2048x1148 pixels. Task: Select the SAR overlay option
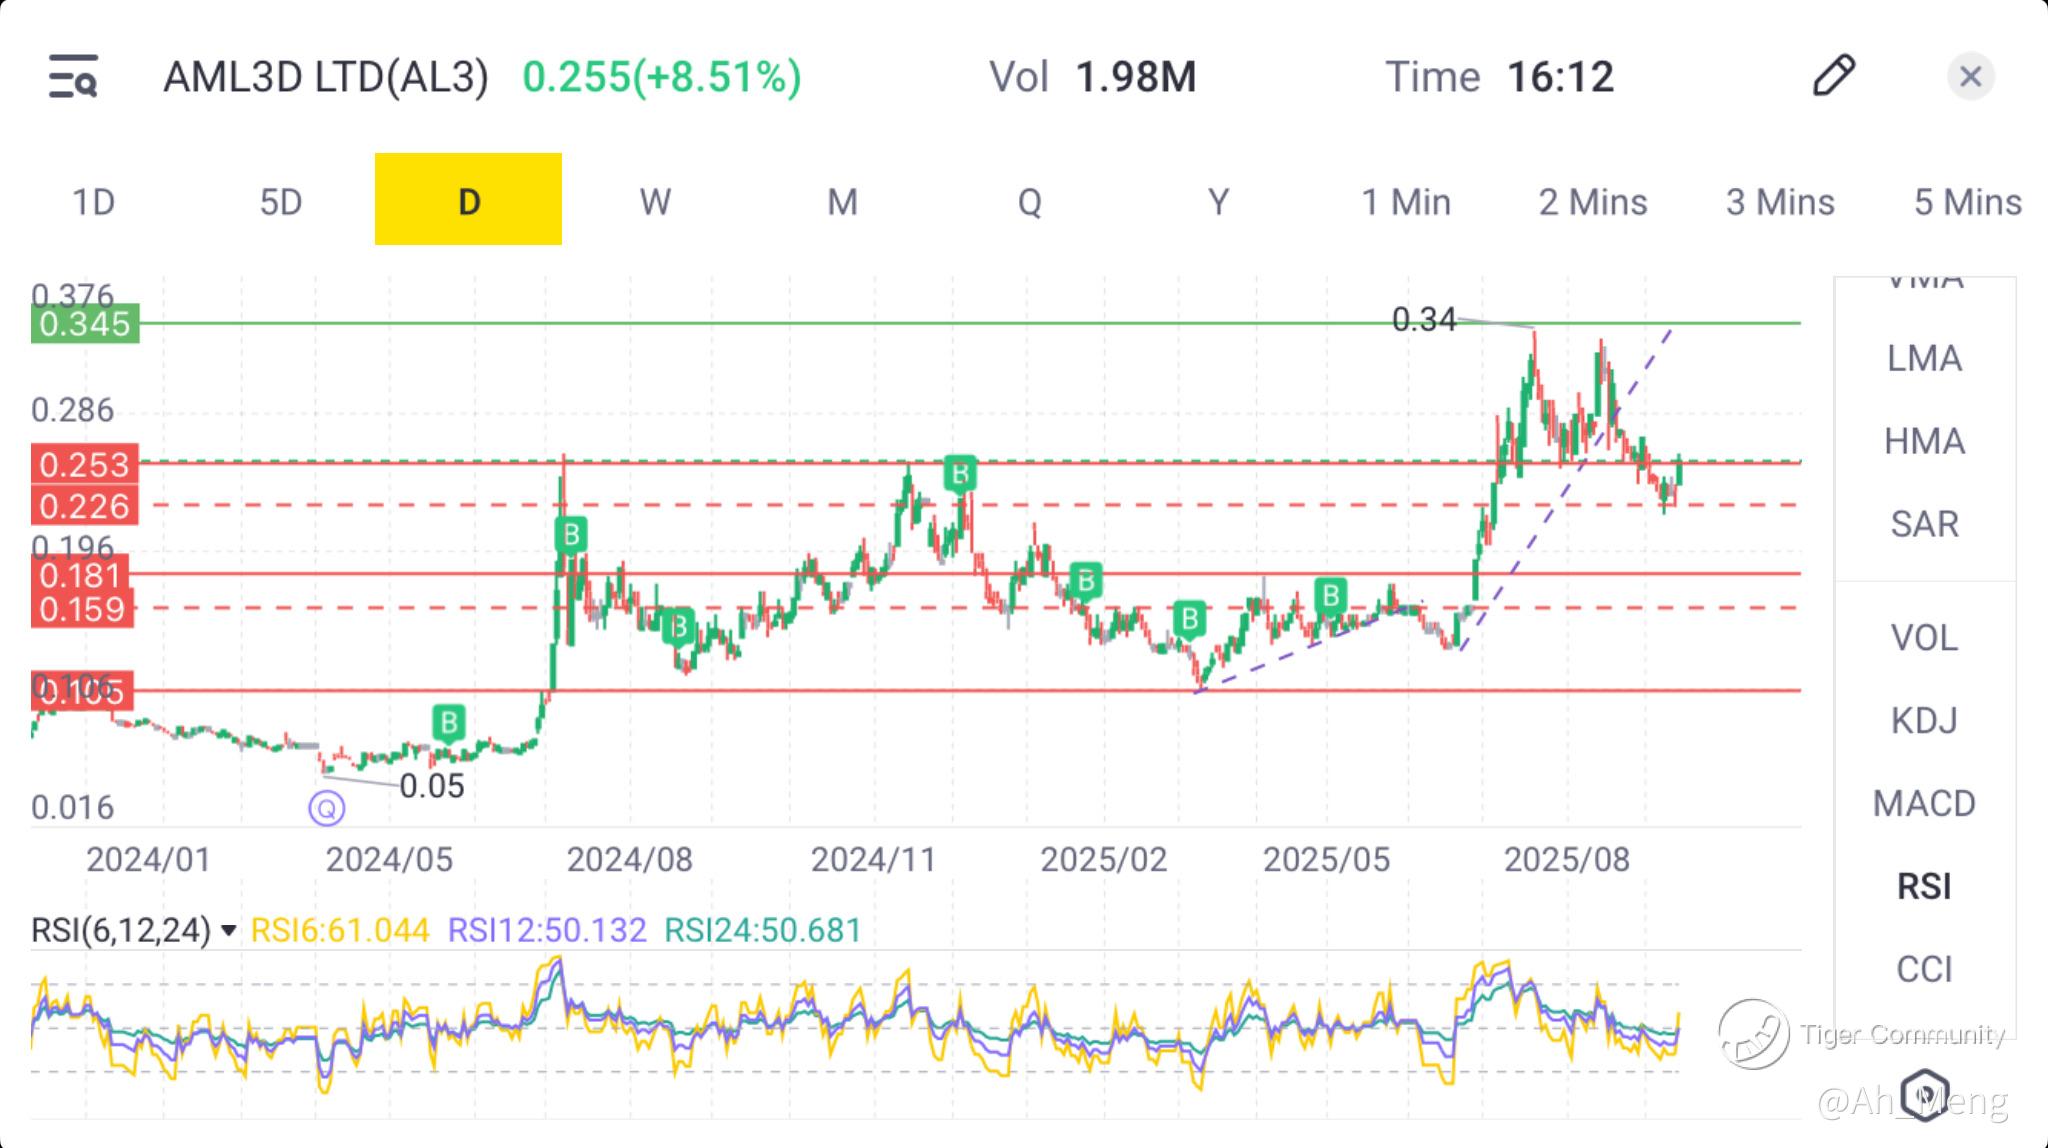(1924, 524)
